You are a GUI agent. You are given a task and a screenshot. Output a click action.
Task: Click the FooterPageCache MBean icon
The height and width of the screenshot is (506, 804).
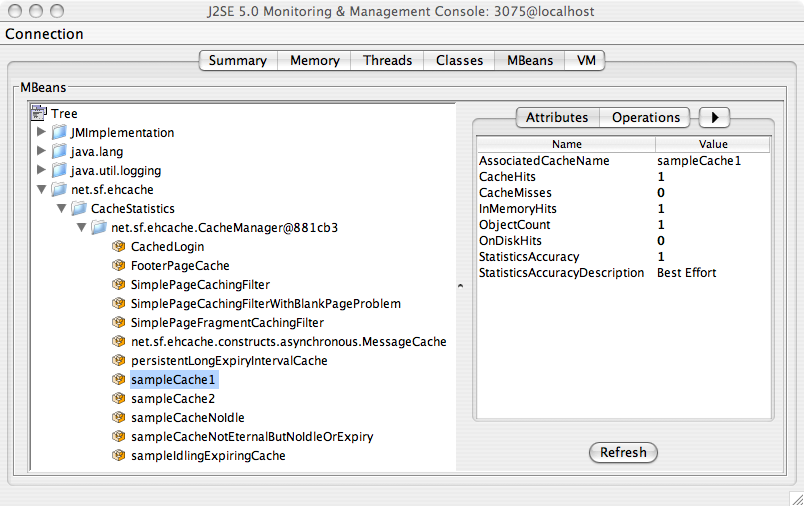click(x=118, y=266)
